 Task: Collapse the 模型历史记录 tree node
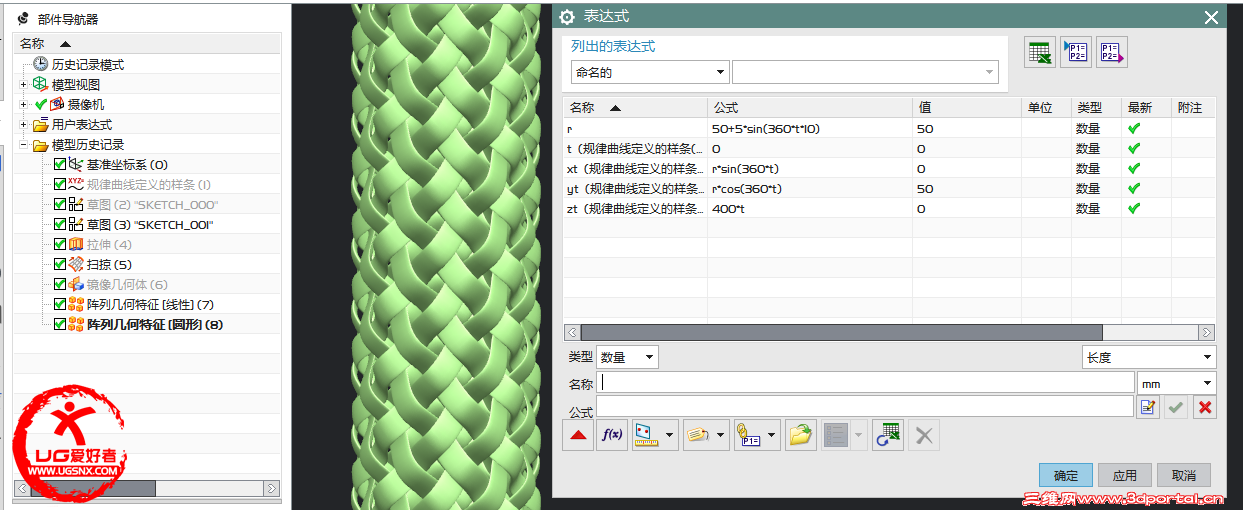pyautogui.click(x=23, y=144)
